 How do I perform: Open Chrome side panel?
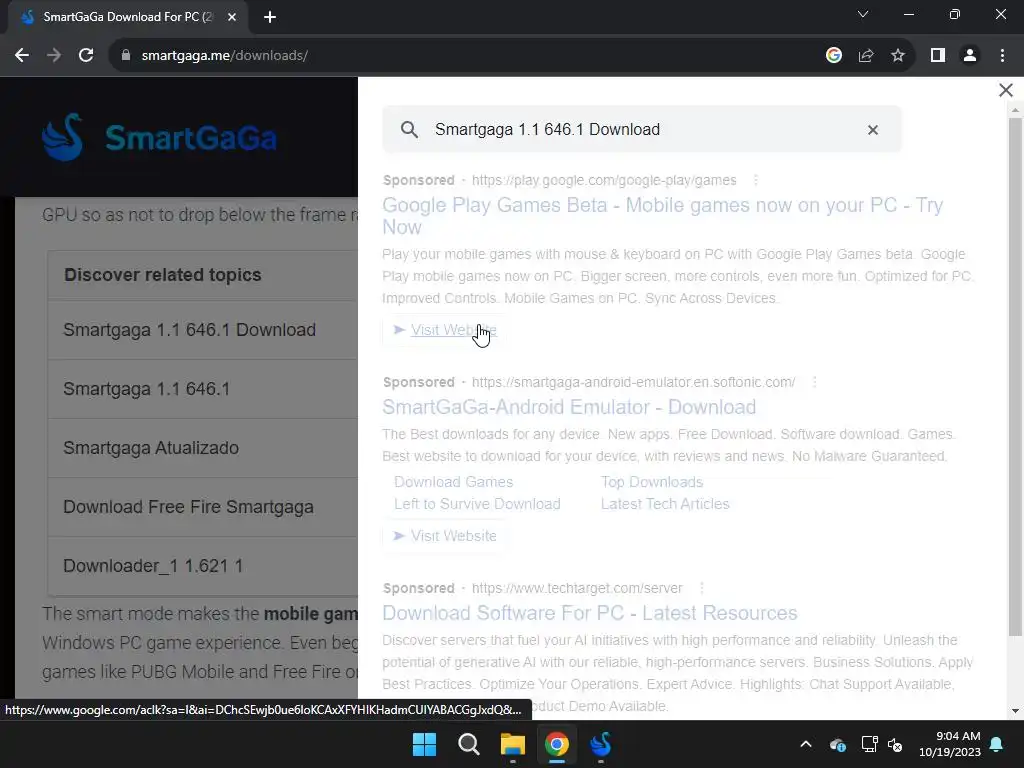coord(938,56)
